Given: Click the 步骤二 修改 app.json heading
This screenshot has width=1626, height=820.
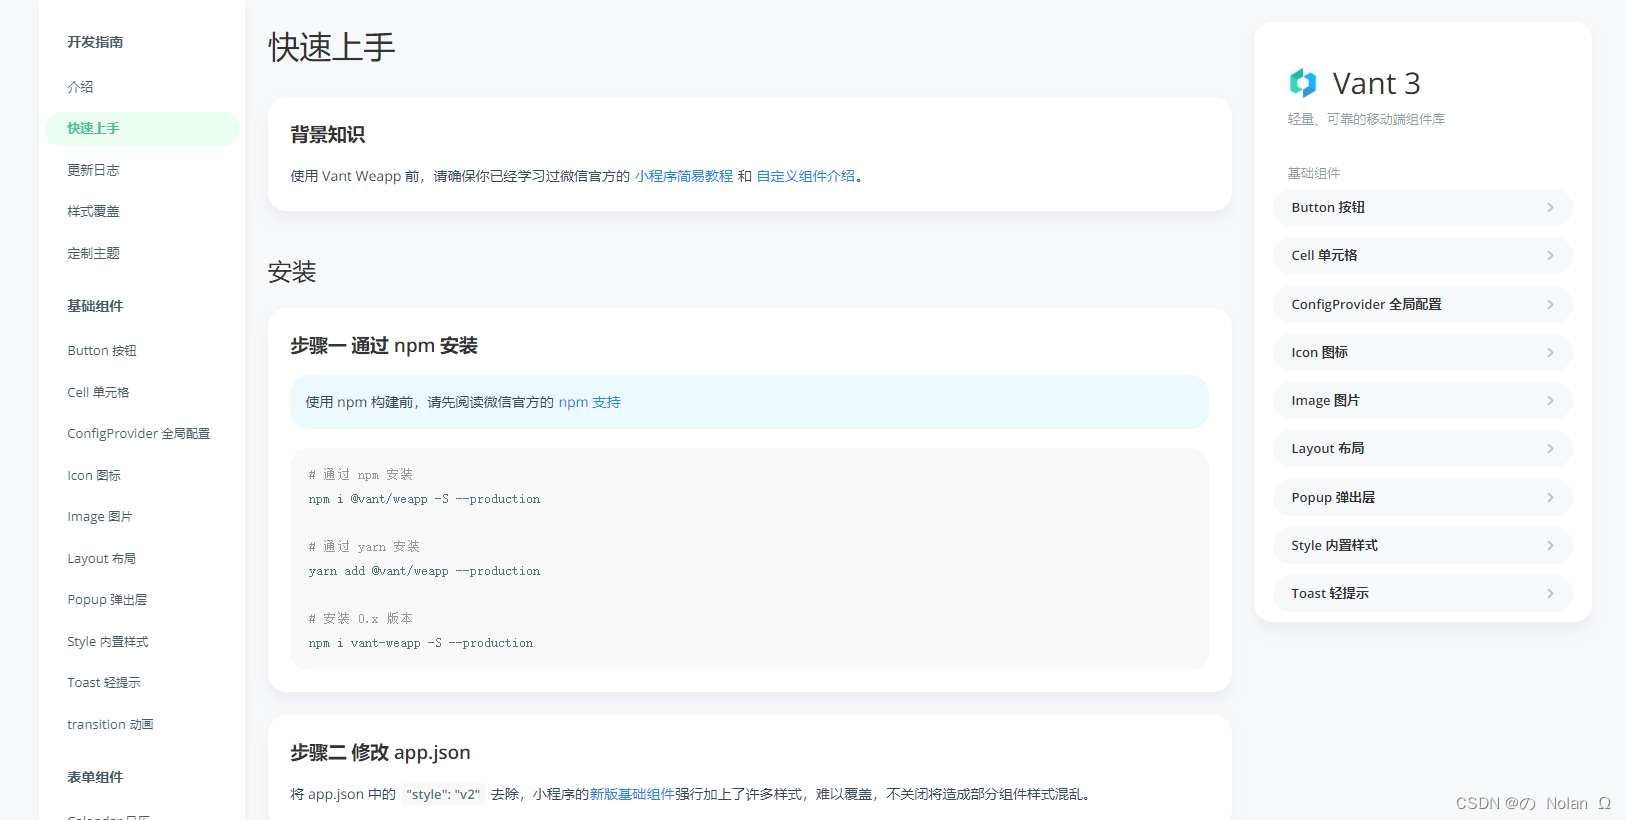Looking at the screenshot, I should tap(380, 753).
